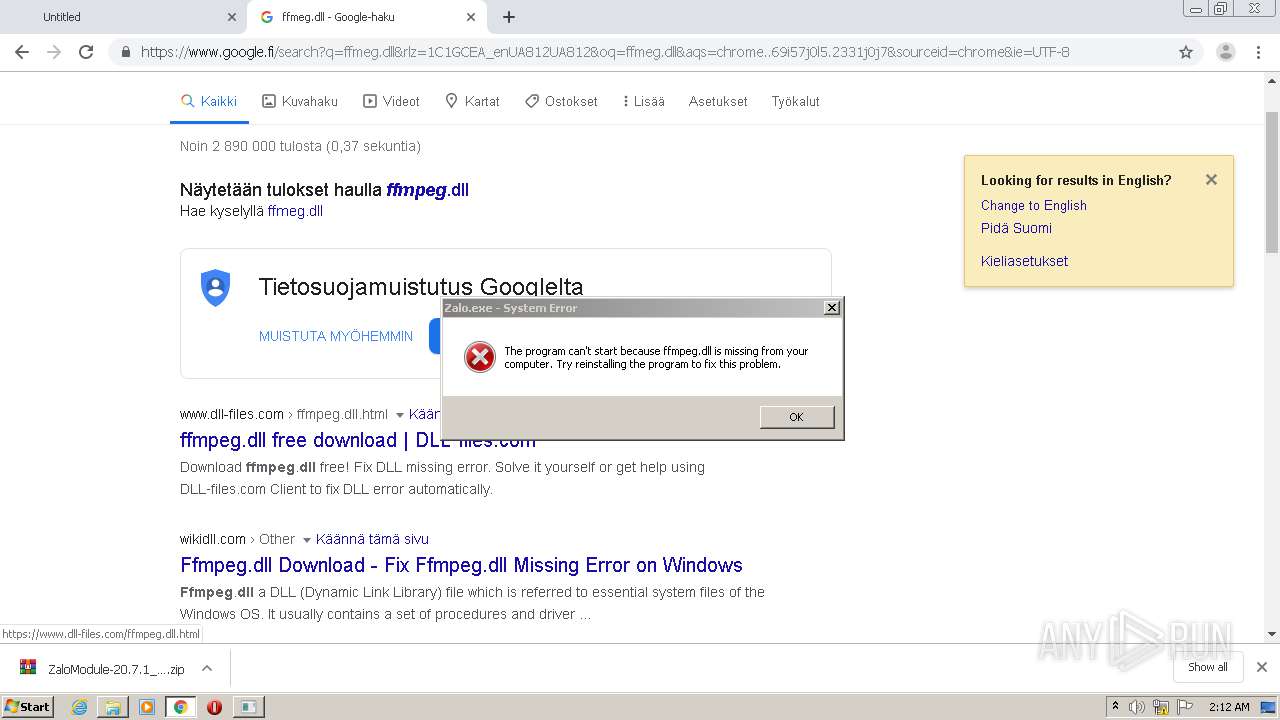1280x720 pixels.
Task: Open the Kuvahaku image search tab
Action: pos(300,101)
